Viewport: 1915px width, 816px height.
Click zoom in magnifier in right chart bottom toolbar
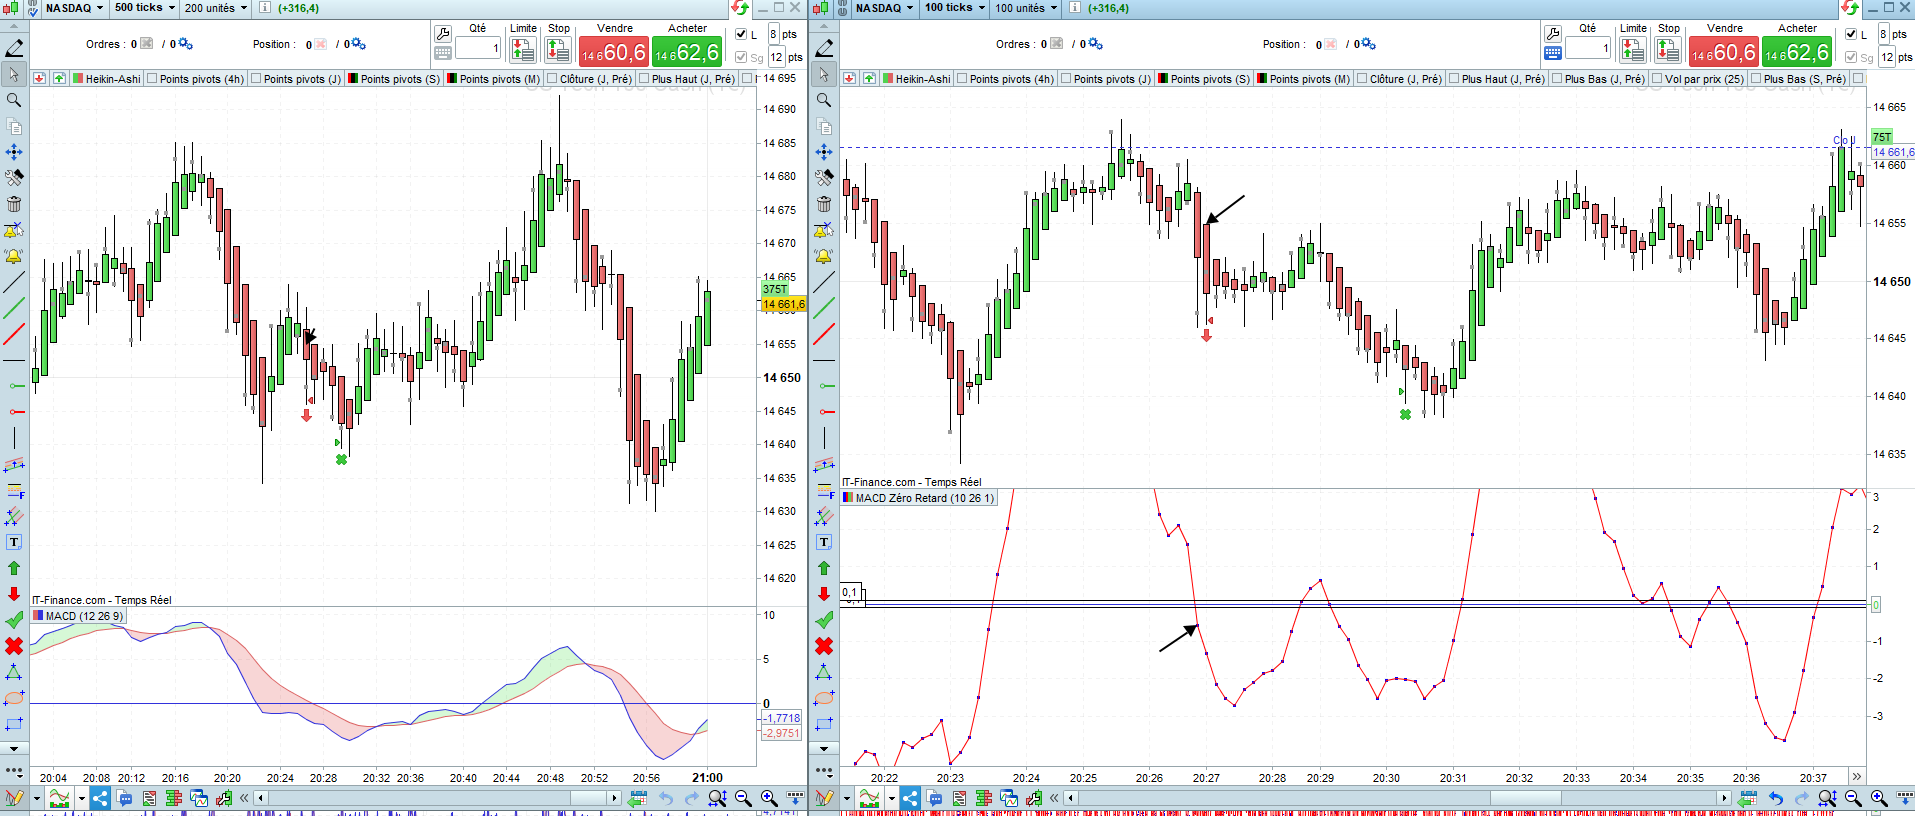click(1879, 798)
